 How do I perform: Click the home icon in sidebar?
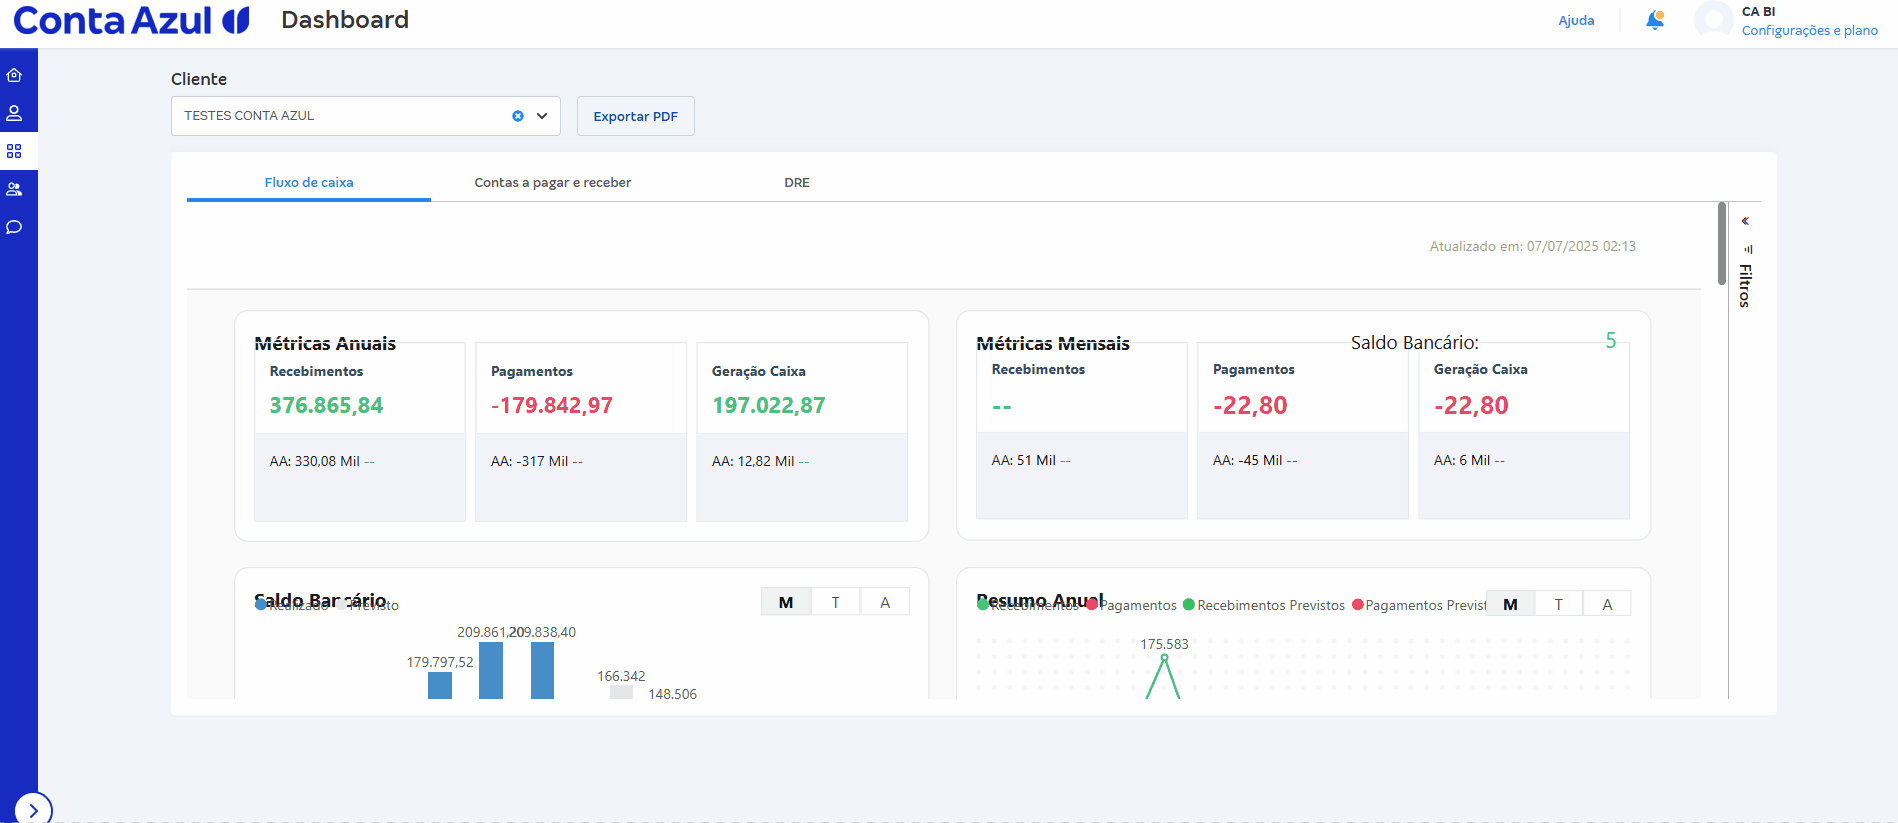14,75
